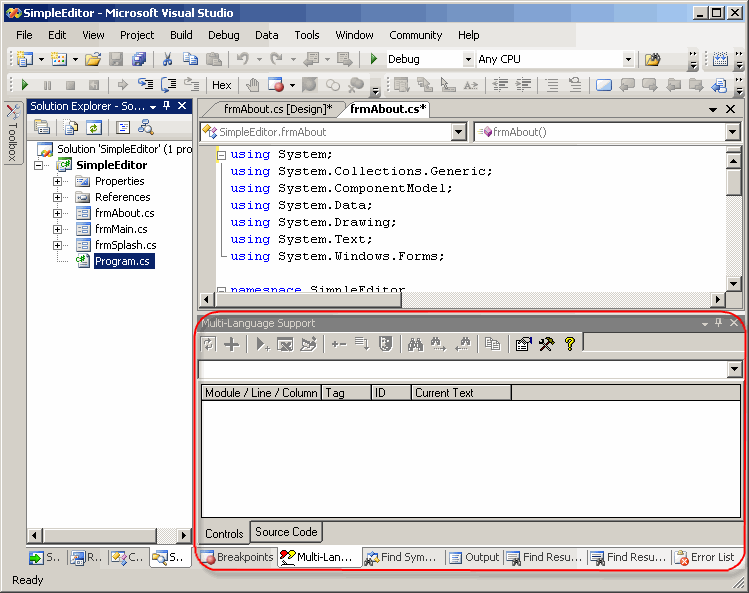Click the Current Text column header

tap(460, 393)
